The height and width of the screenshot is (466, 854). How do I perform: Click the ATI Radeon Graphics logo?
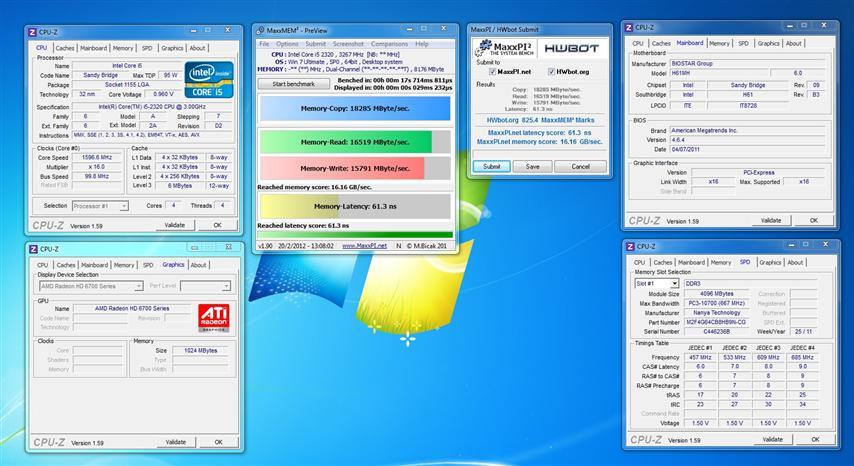(214, 318)
